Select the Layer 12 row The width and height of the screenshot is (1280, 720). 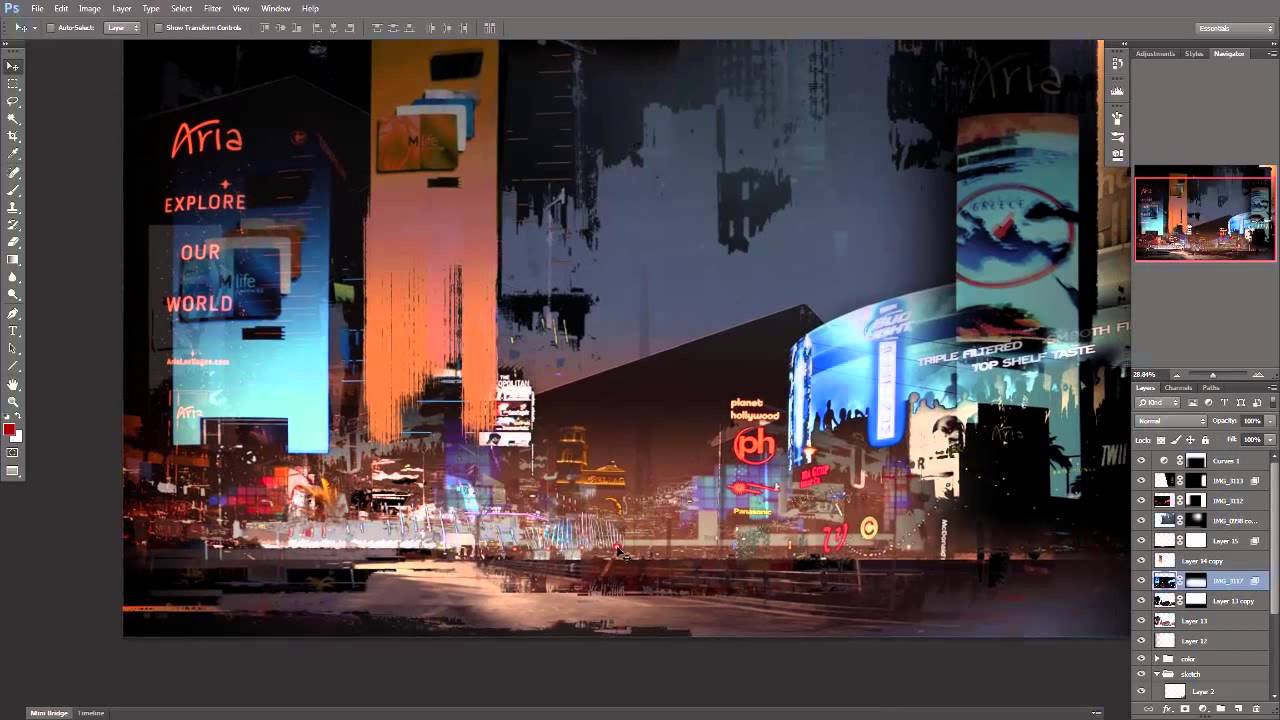tap(1202, 641)
